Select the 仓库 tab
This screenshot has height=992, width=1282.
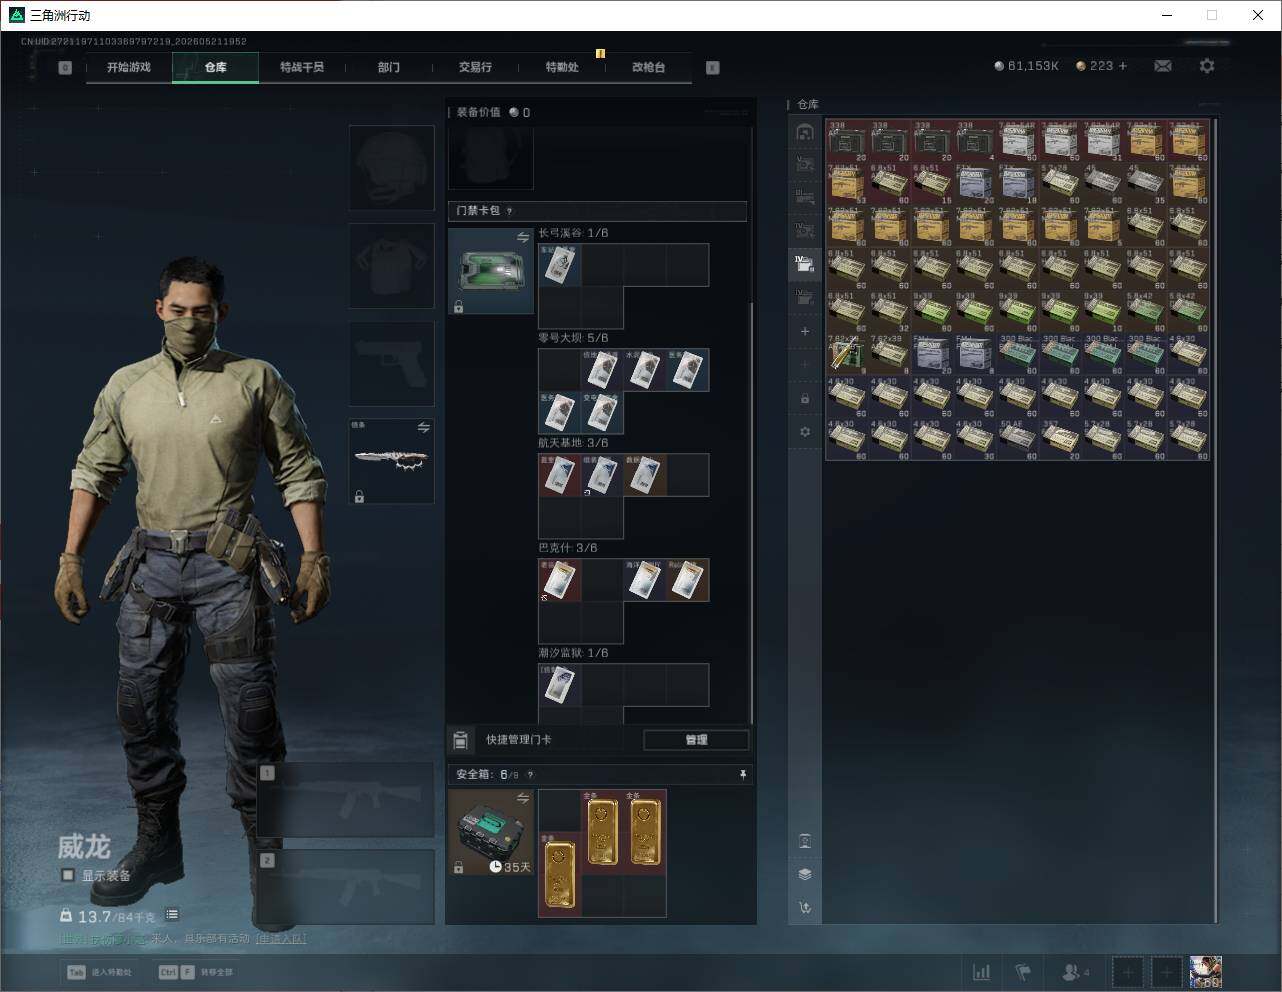(215, 67)
